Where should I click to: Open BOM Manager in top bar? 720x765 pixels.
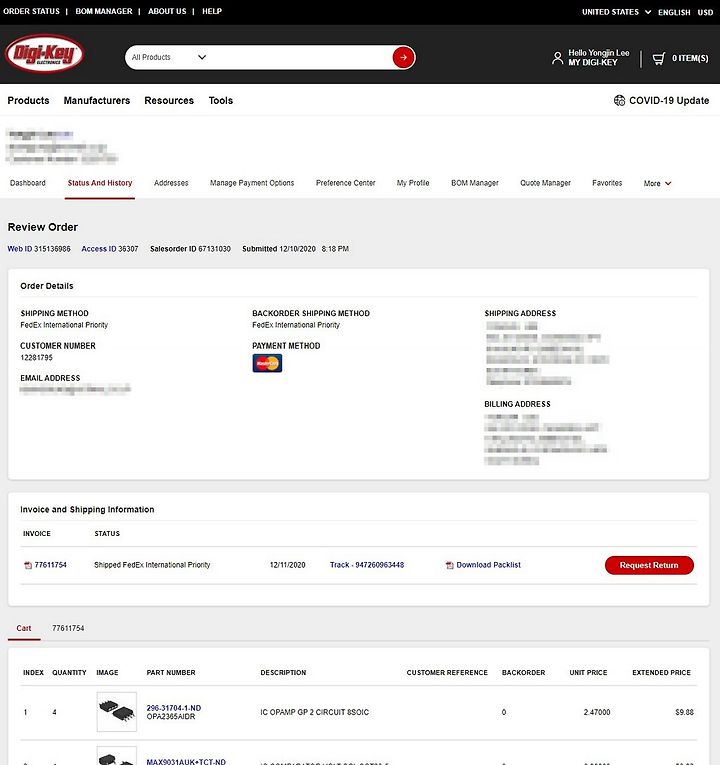point(104,11)
